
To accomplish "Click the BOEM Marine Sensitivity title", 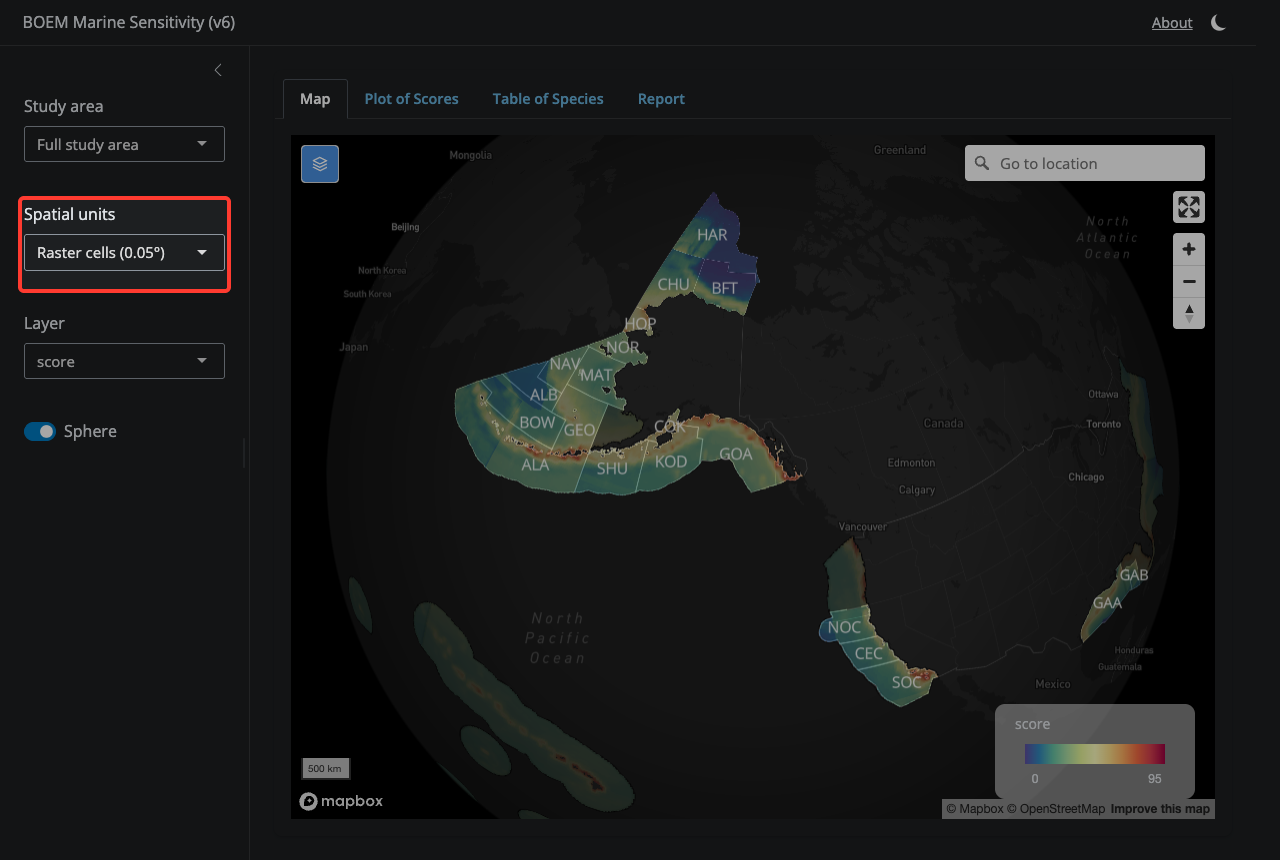I will pyautogui.click(x=129, y=22).
